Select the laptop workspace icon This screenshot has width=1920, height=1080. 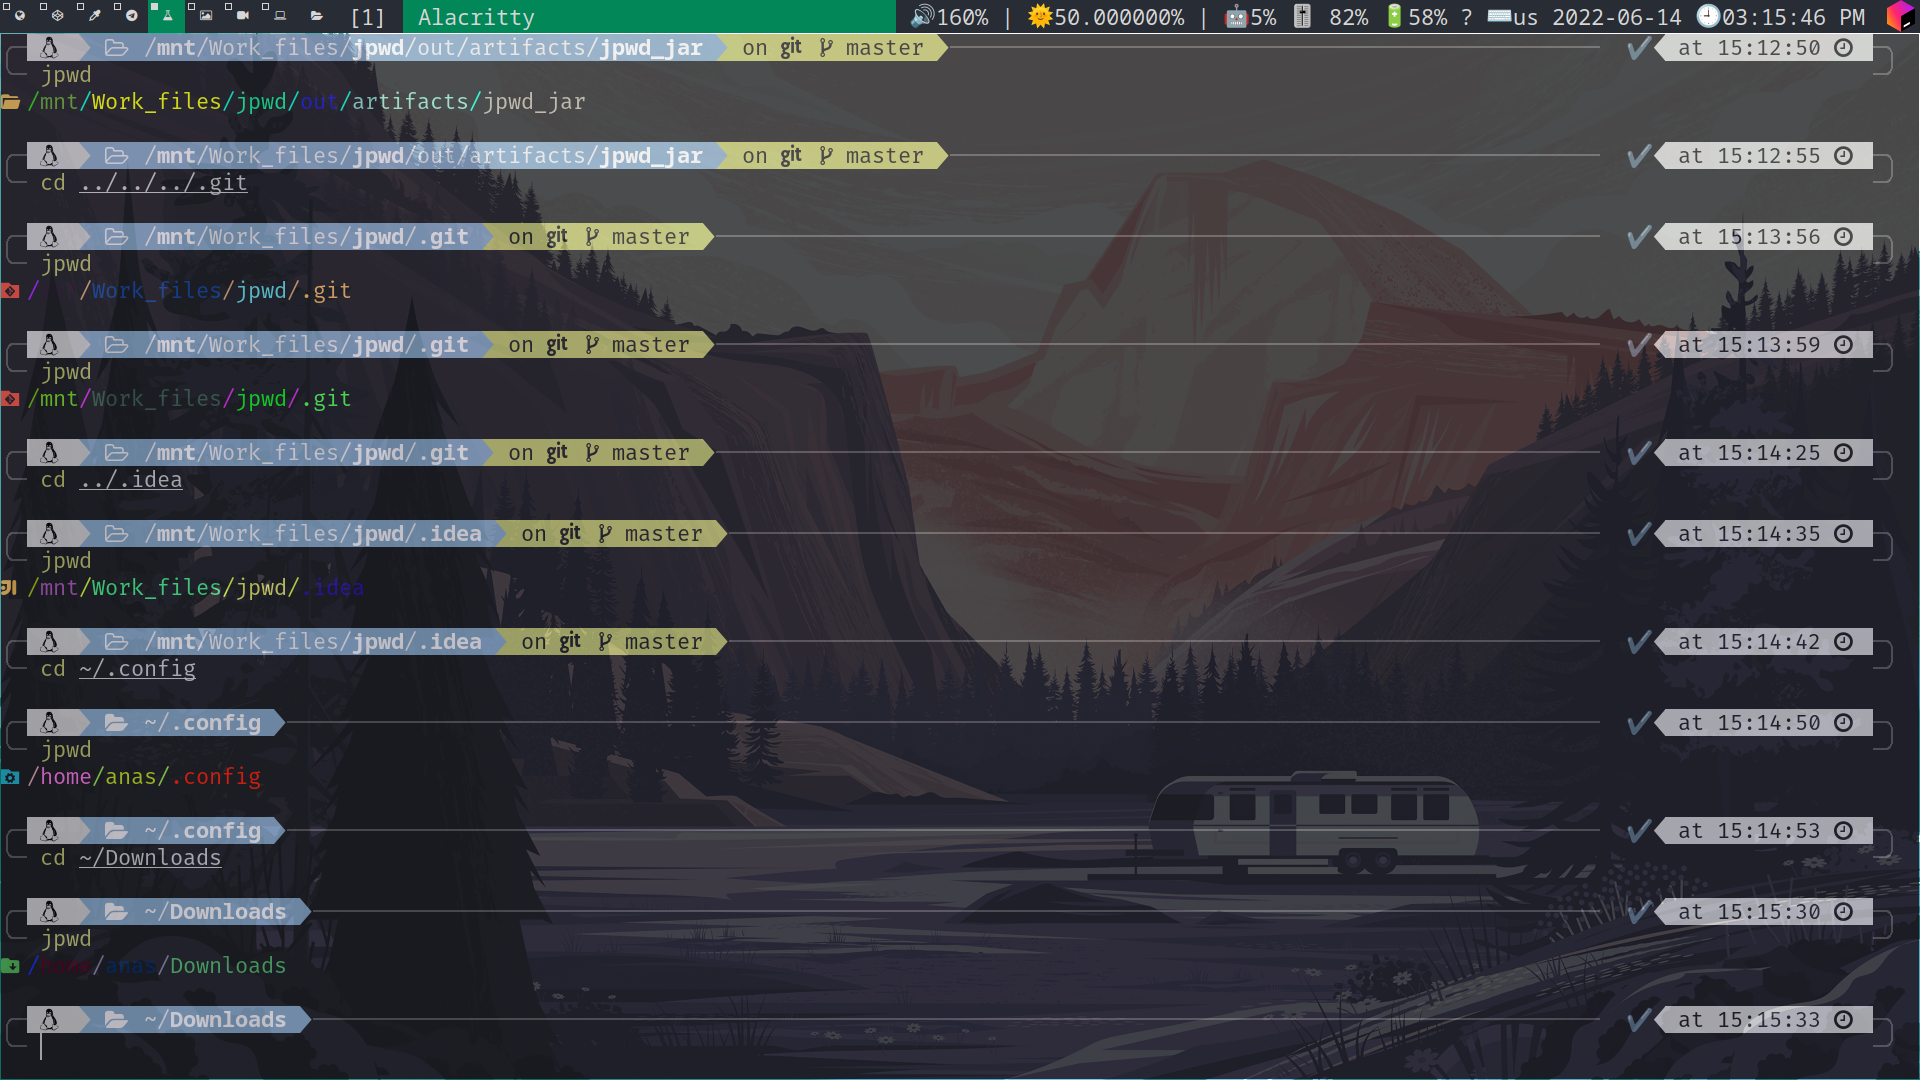coord(279,16)
